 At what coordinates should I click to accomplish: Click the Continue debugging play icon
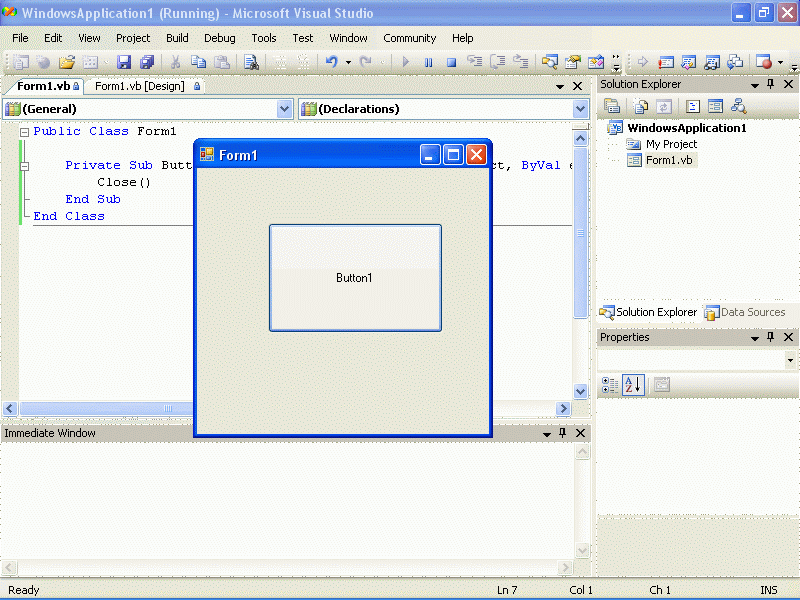tap(406, 62)
